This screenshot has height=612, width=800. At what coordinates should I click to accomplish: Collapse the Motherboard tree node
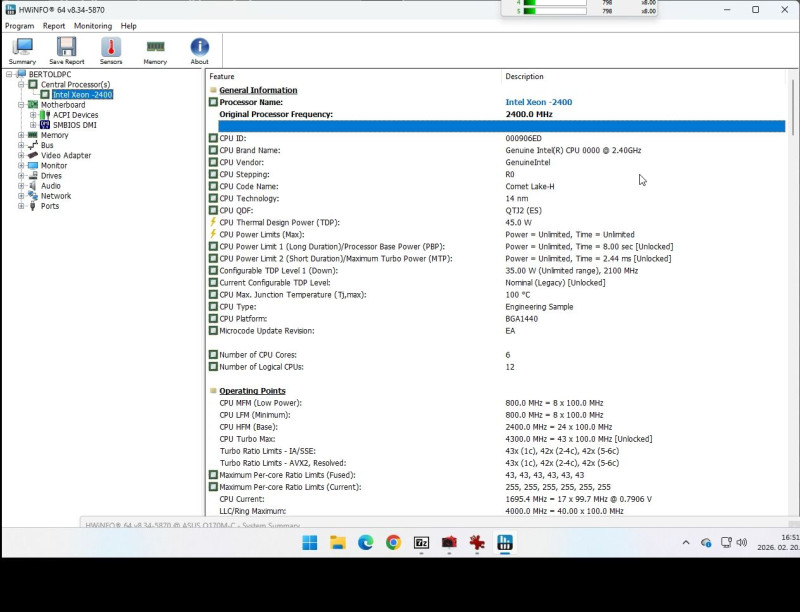(x=21, y=105)
